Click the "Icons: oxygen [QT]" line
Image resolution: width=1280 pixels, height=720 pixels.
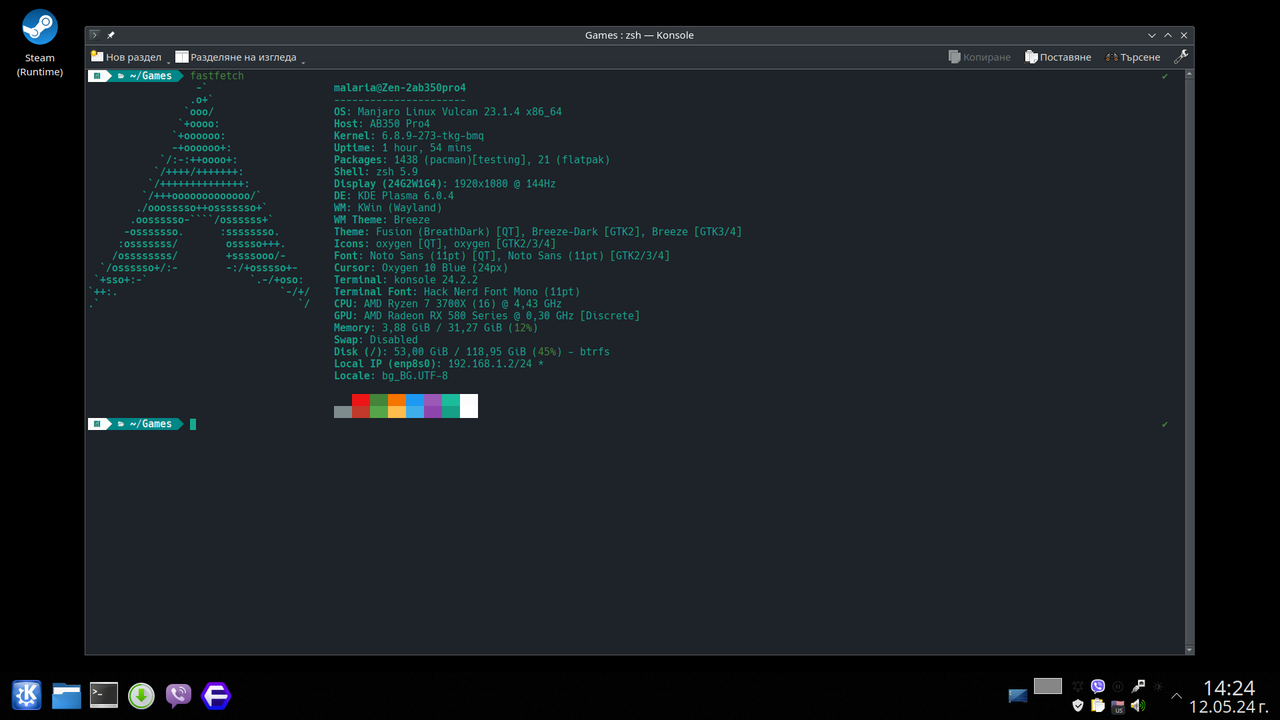pos(445,244)
